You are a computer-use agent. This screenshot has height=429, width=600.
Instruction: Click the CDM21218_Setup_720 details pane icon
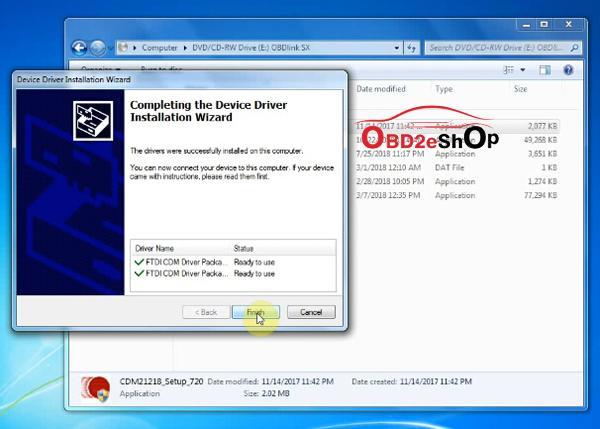point(95,388)
